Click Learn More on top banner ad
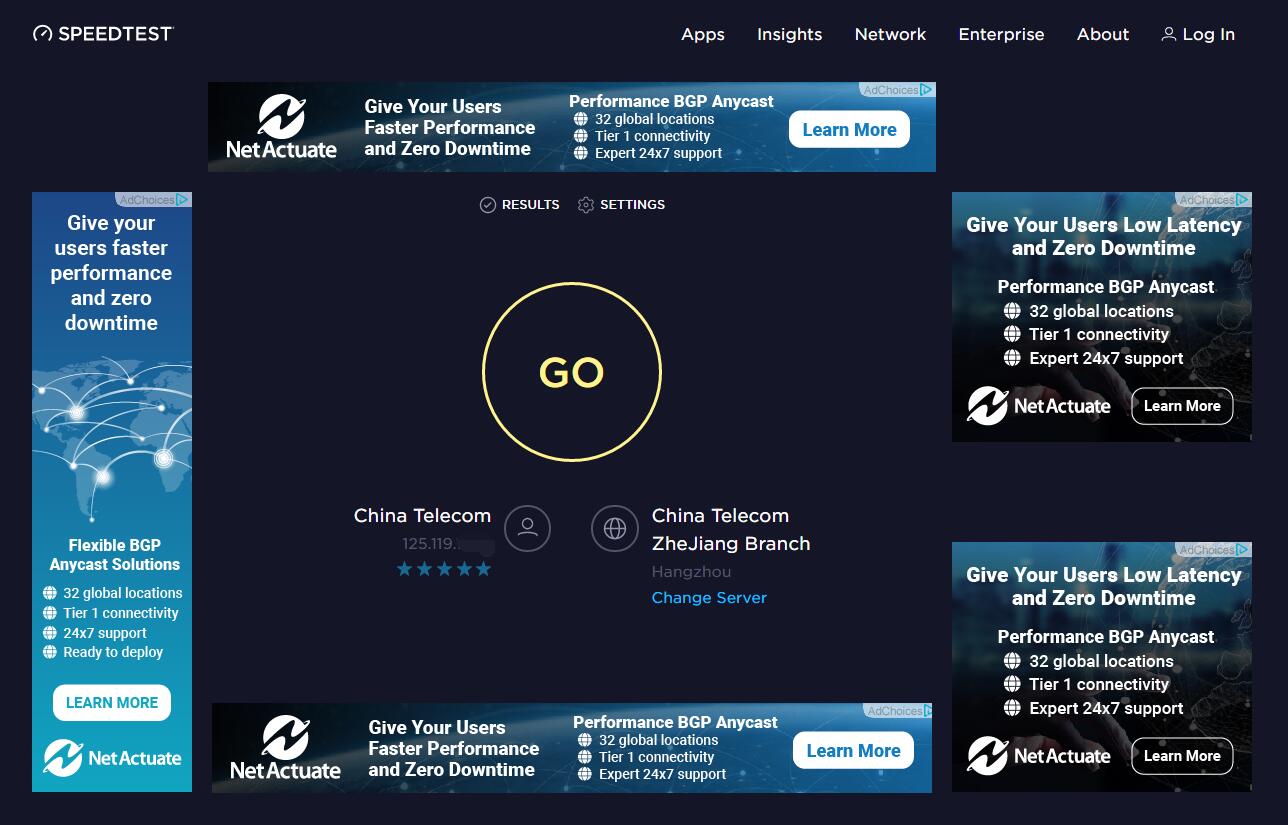The image size is (1288, 825). pos(849,130)
